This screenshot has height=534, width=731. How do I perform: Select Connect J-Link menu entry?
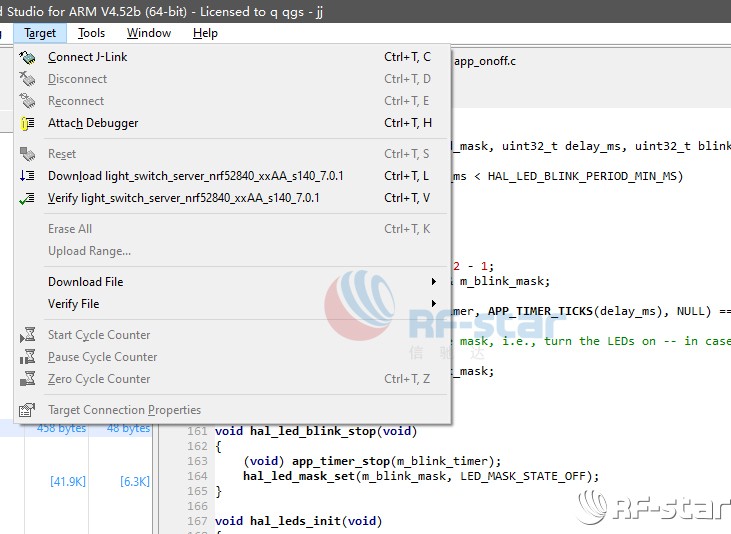click(x=88, y=57)
